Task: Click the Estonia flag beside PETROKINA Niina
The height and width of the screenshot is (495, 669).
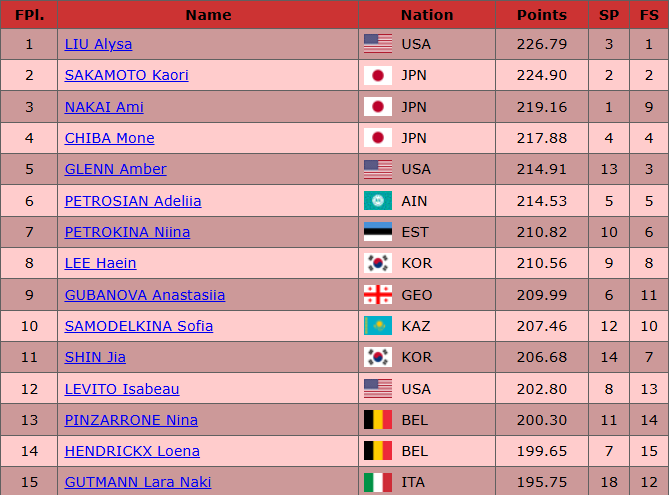Action: [378, 232]
